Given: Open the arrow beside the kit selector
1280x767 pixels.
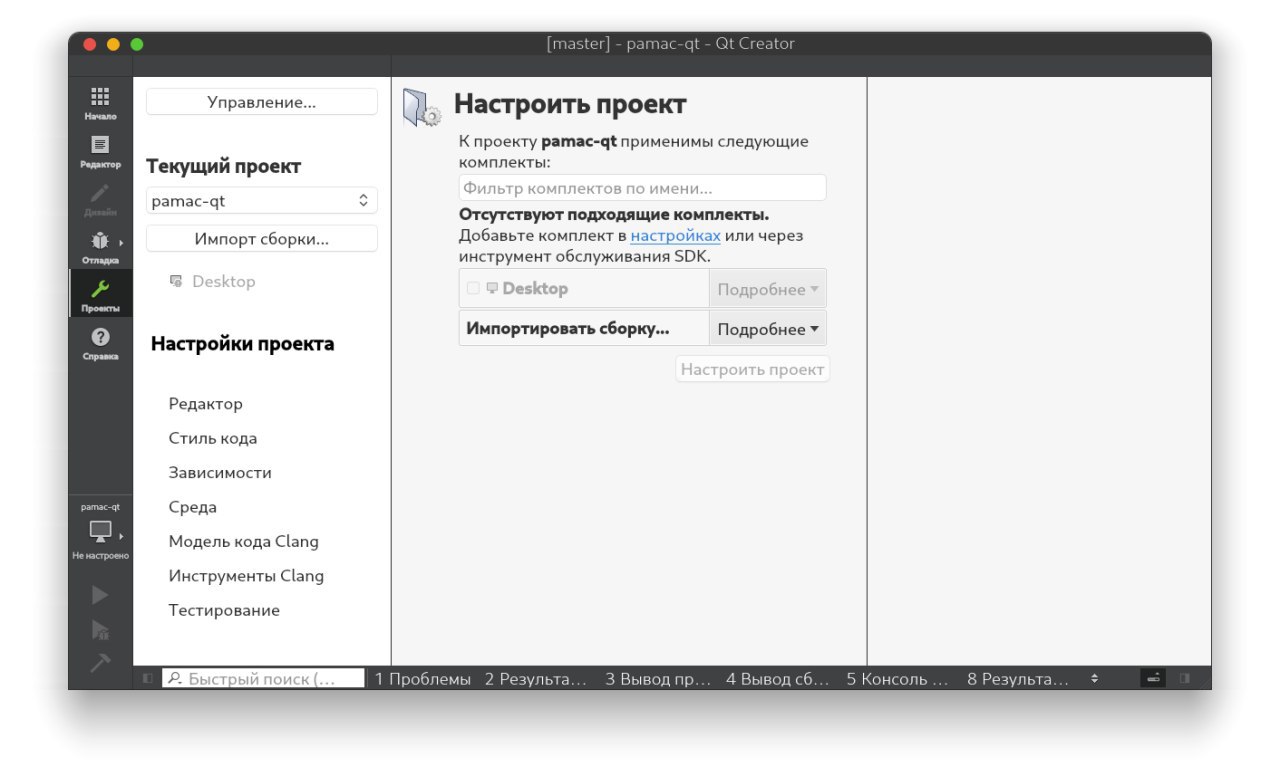Looking at the screenshot, I should click(x=122, y=536).
